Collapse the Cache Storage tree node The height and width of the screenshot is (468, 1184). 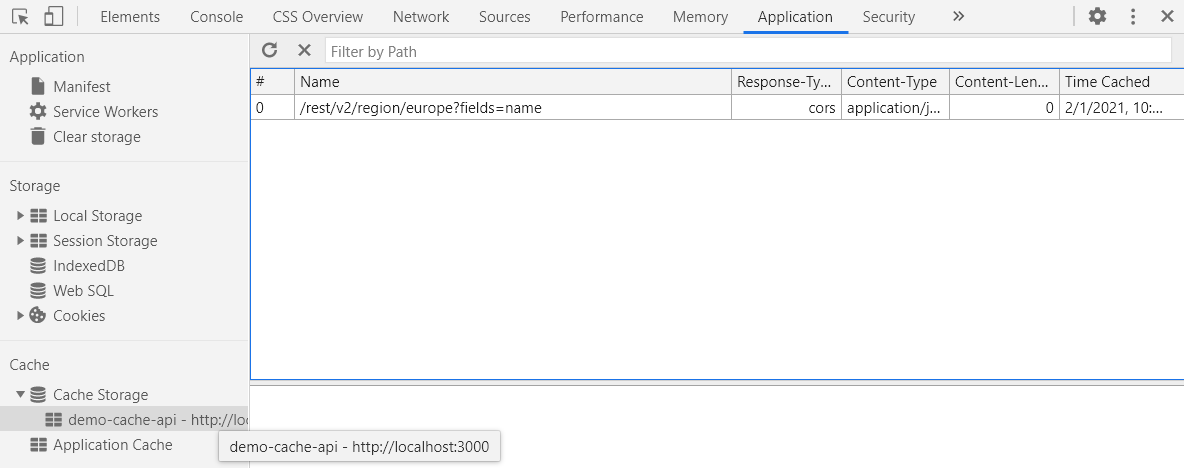point(20,394)
